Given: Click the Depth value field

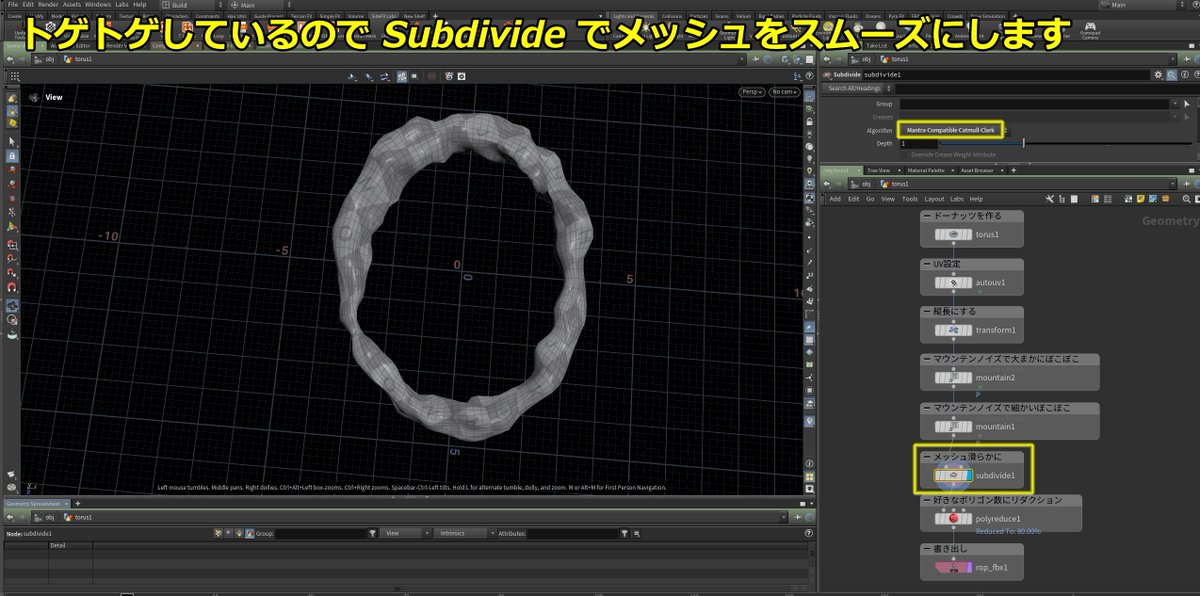Looking at the screenshot, I should (918, 143).
